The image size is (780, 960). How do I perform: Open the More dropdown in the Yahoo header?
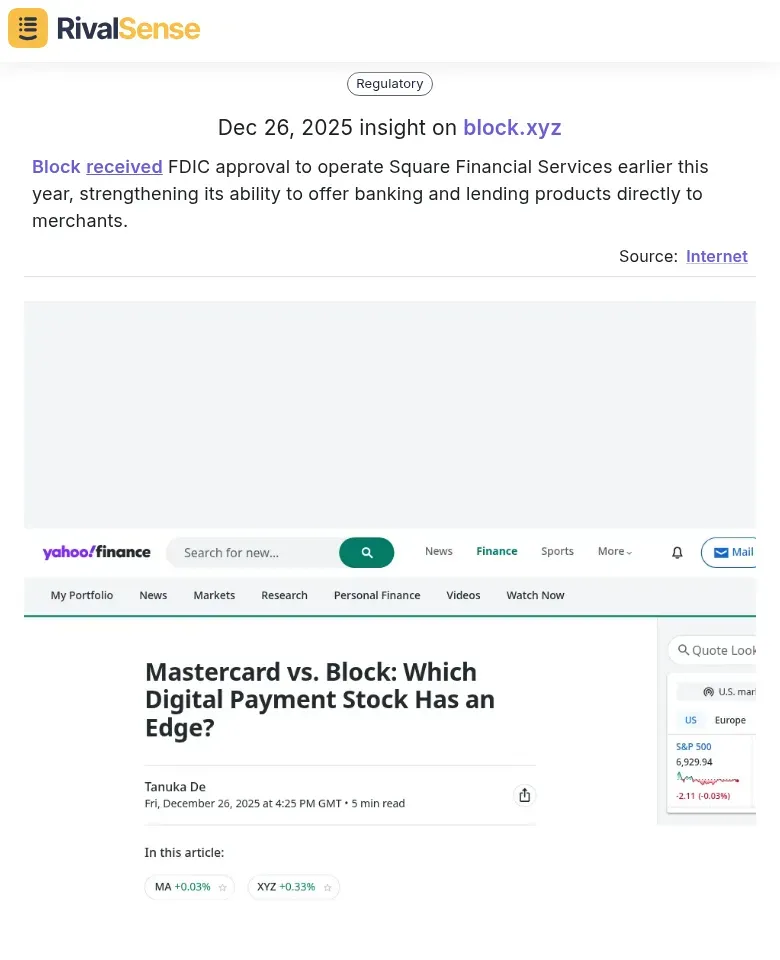pos(613,551)
